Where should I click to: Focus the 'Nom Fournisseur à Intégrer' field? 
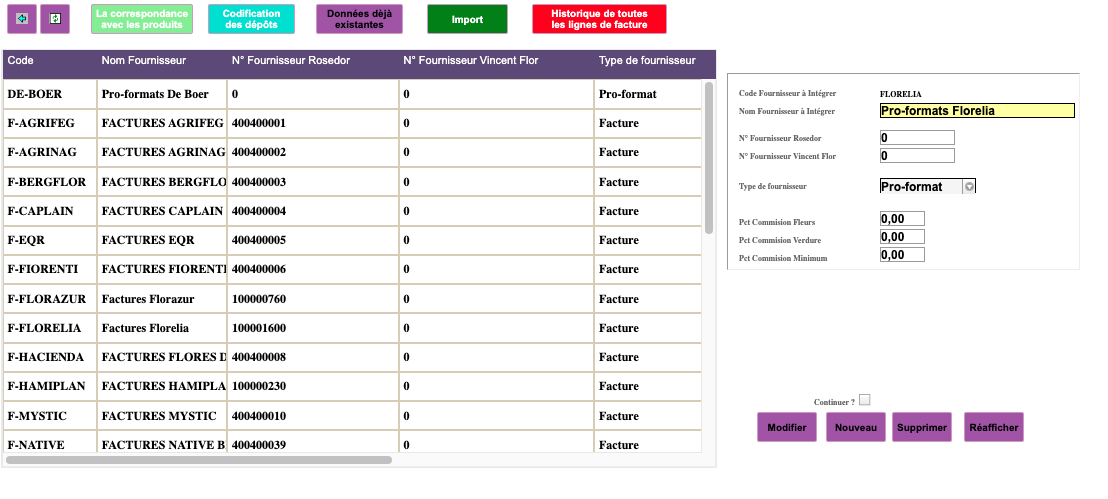[x=977, y=111]
